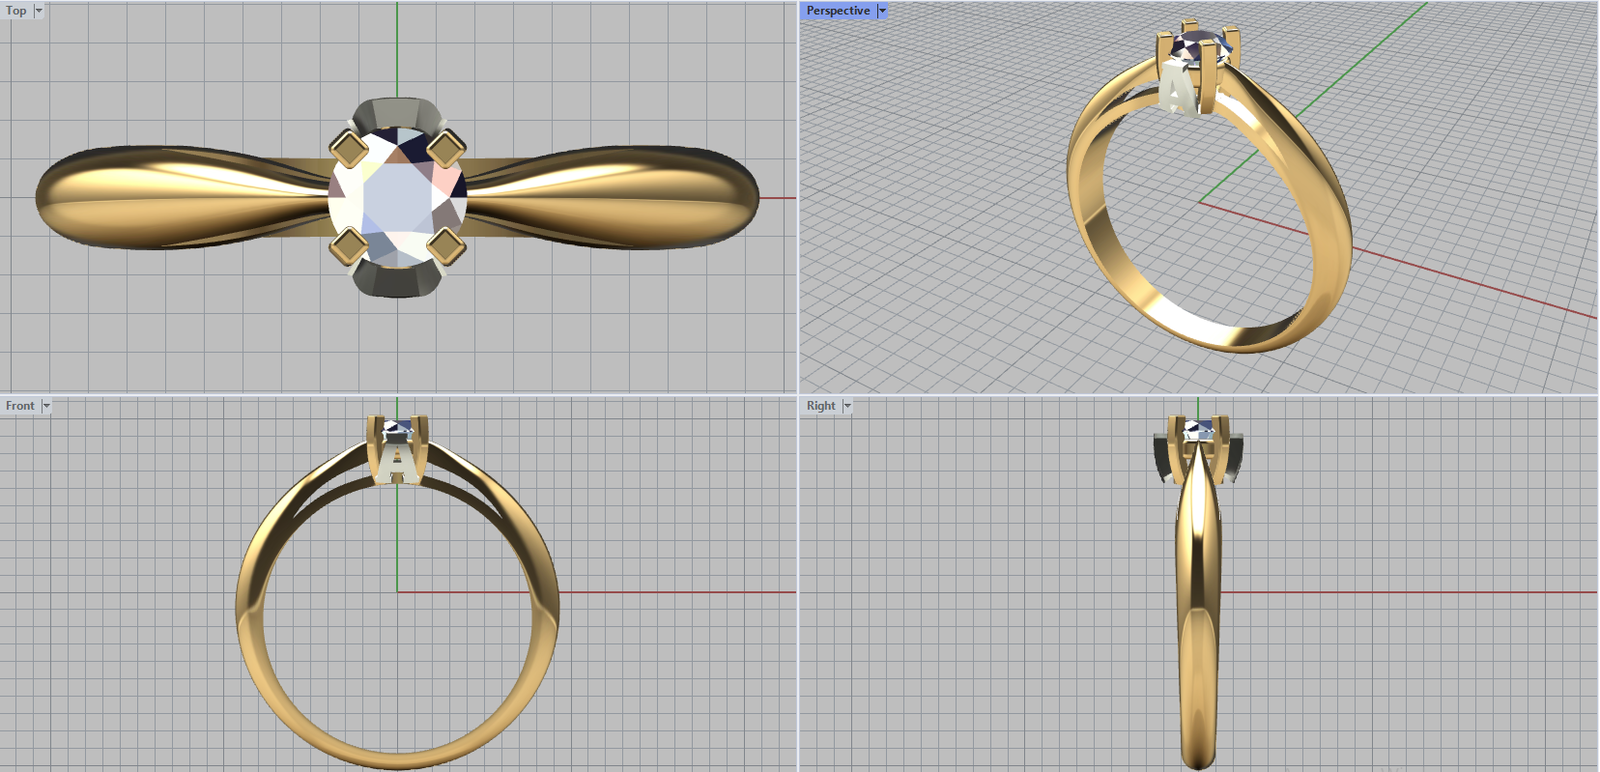
Task: Pick the lower-left prong in Top view
Action: (349, 245)
